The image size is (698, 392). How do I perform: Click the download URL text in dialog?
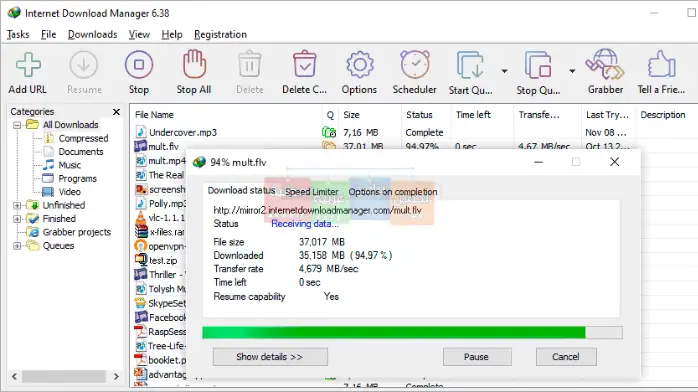(317, 210)
